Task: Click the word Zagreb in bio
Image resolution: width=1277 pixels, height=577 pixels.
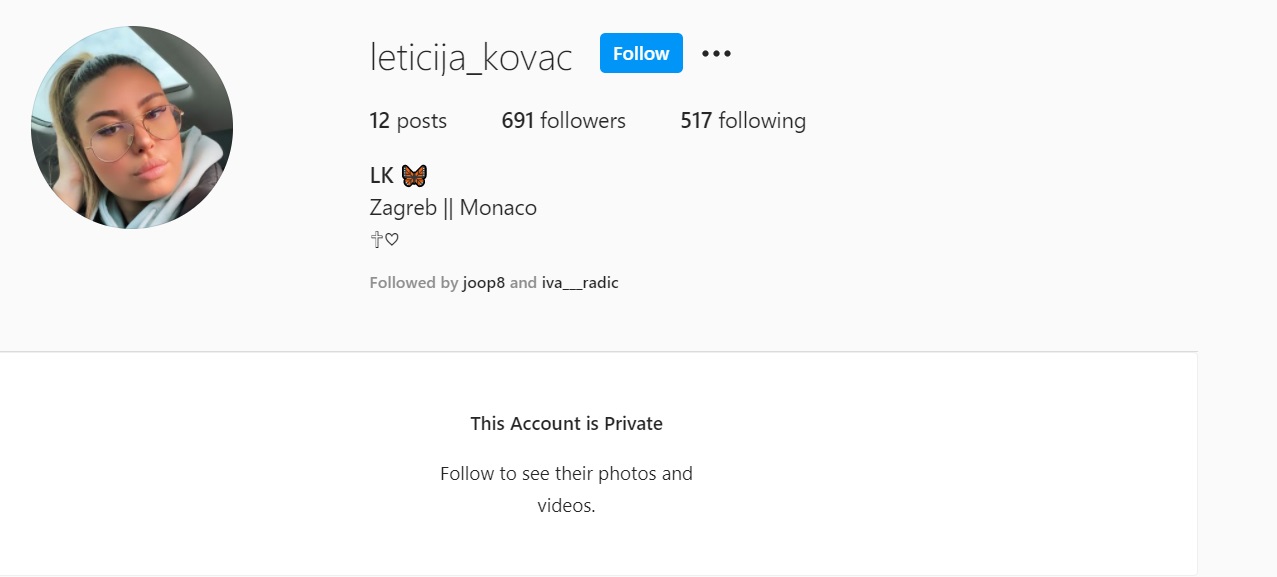Action: [x=403, y=208]
